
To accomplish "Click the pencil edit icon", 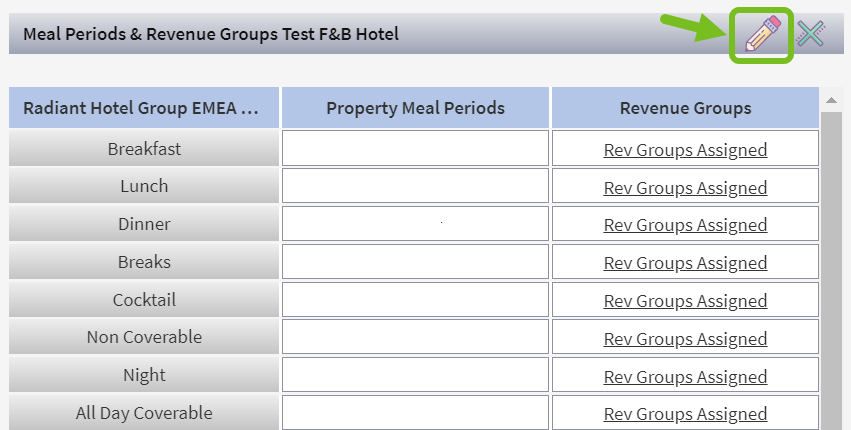I will point(761,35).
